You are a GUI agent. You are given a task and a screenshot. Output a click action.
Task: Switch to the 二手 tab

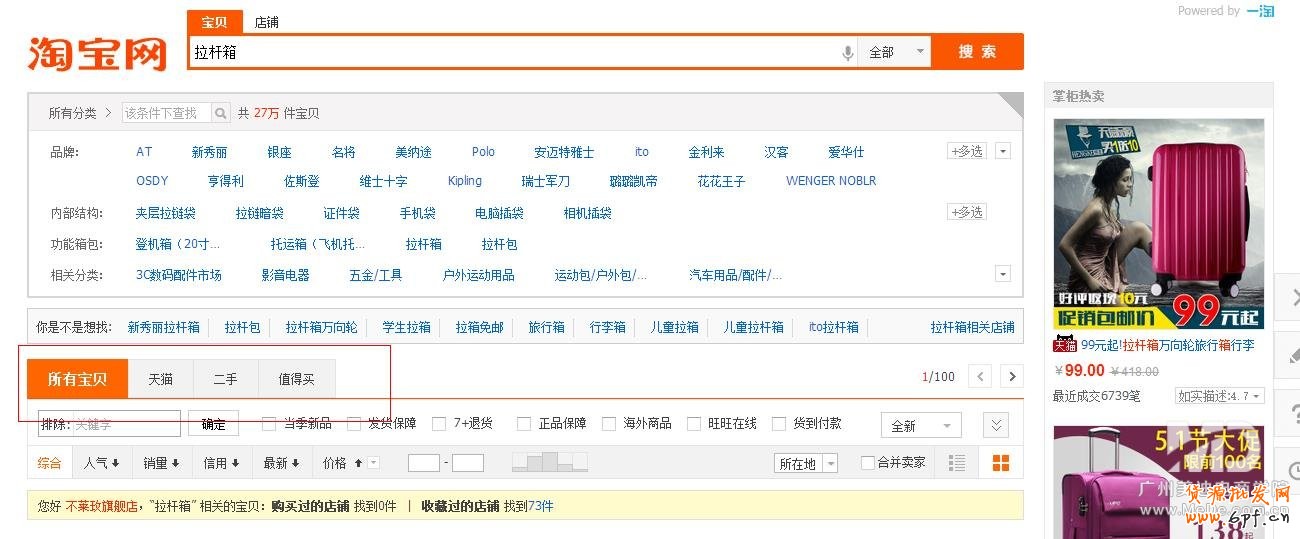225,379
